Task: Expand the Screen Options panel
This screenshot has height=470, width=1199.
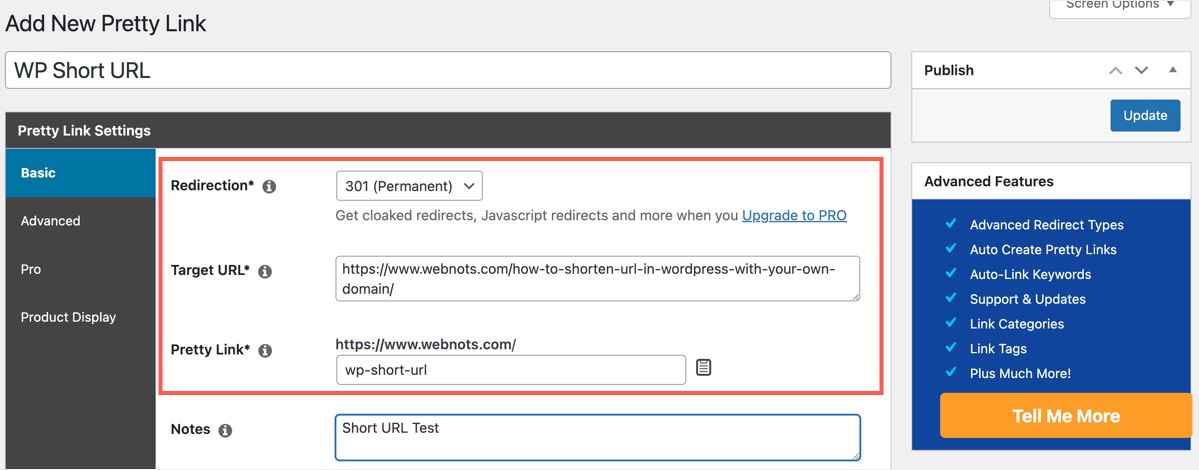Action: pyautogui.click(x=1119, y=6)
